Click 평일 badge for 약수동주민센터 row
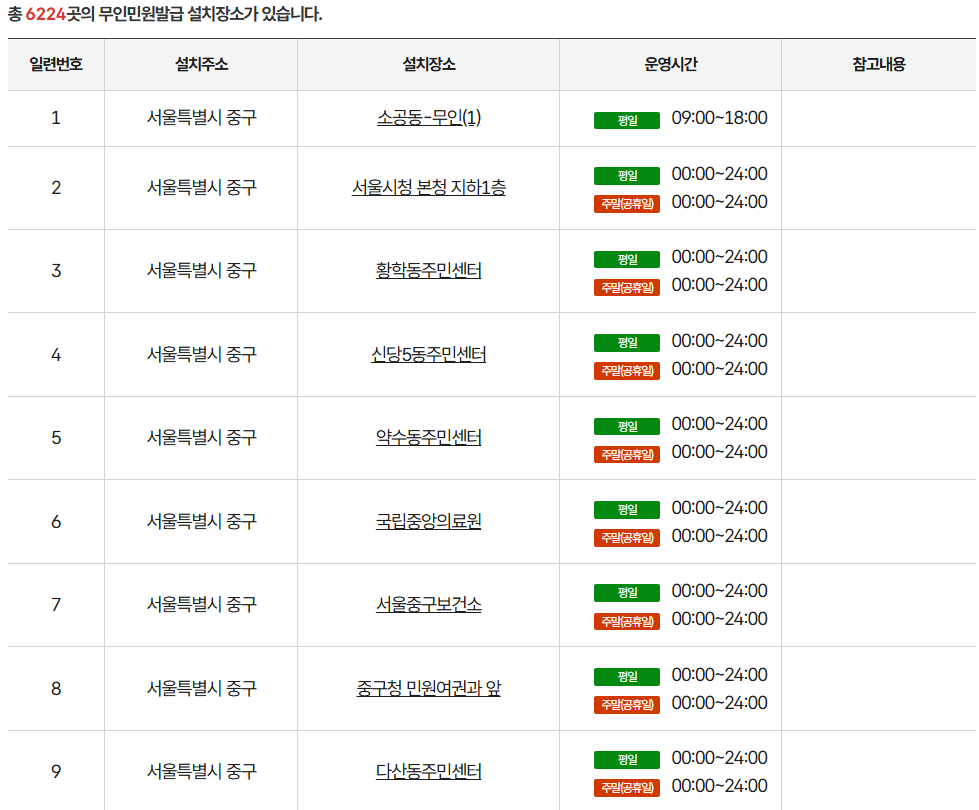 point(627,427)
